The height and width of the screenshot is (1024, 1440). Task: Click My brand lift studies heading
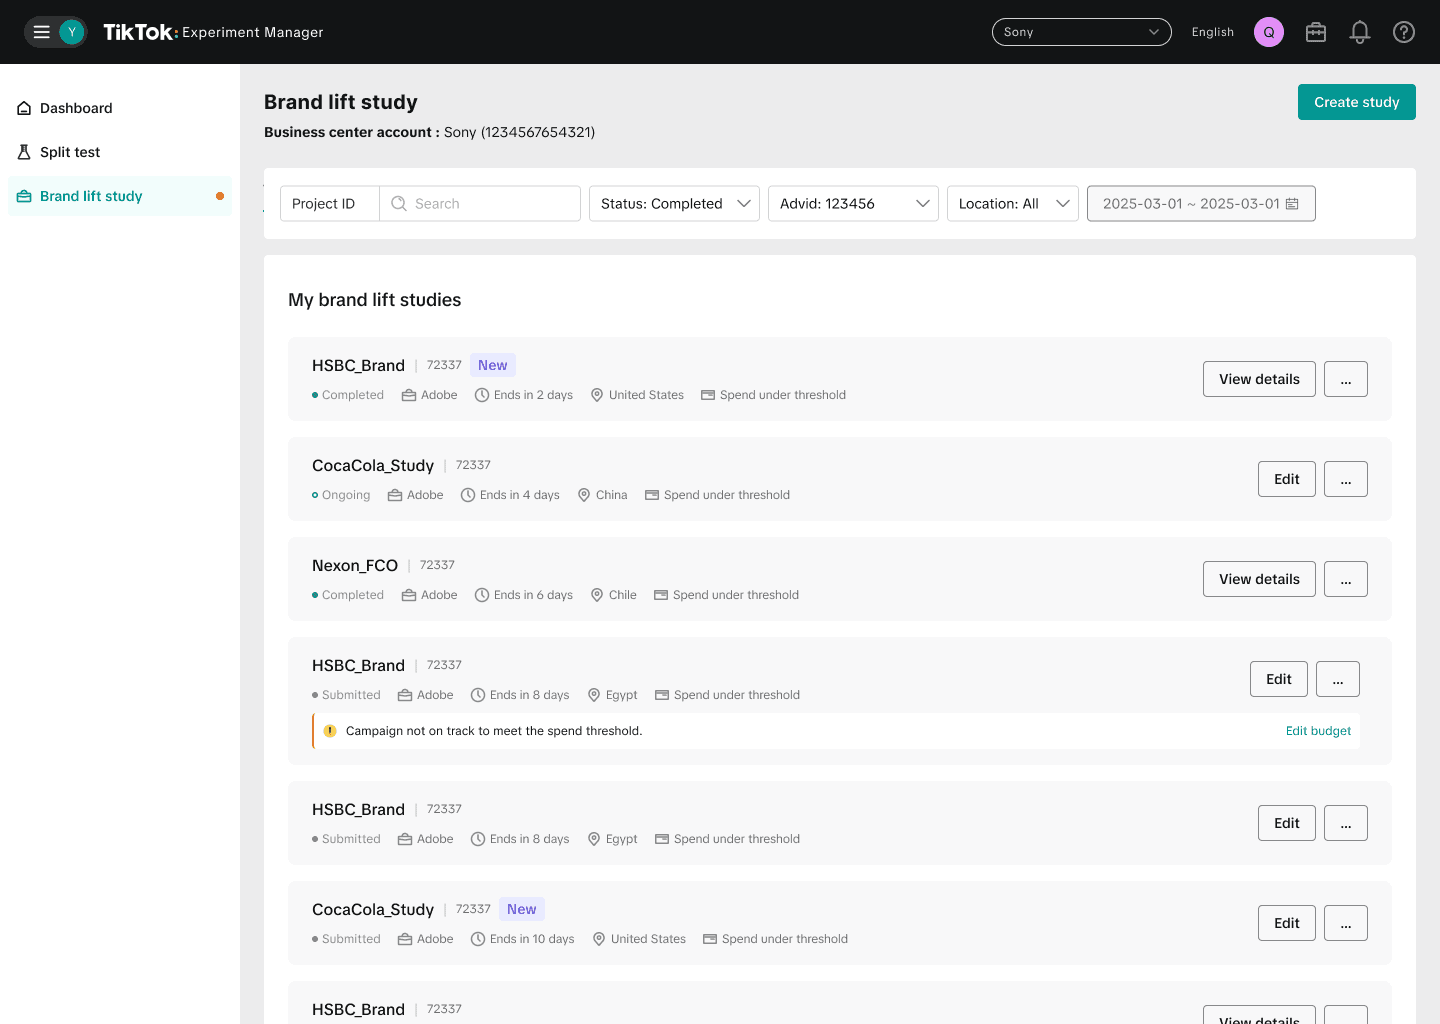(375, 300)
